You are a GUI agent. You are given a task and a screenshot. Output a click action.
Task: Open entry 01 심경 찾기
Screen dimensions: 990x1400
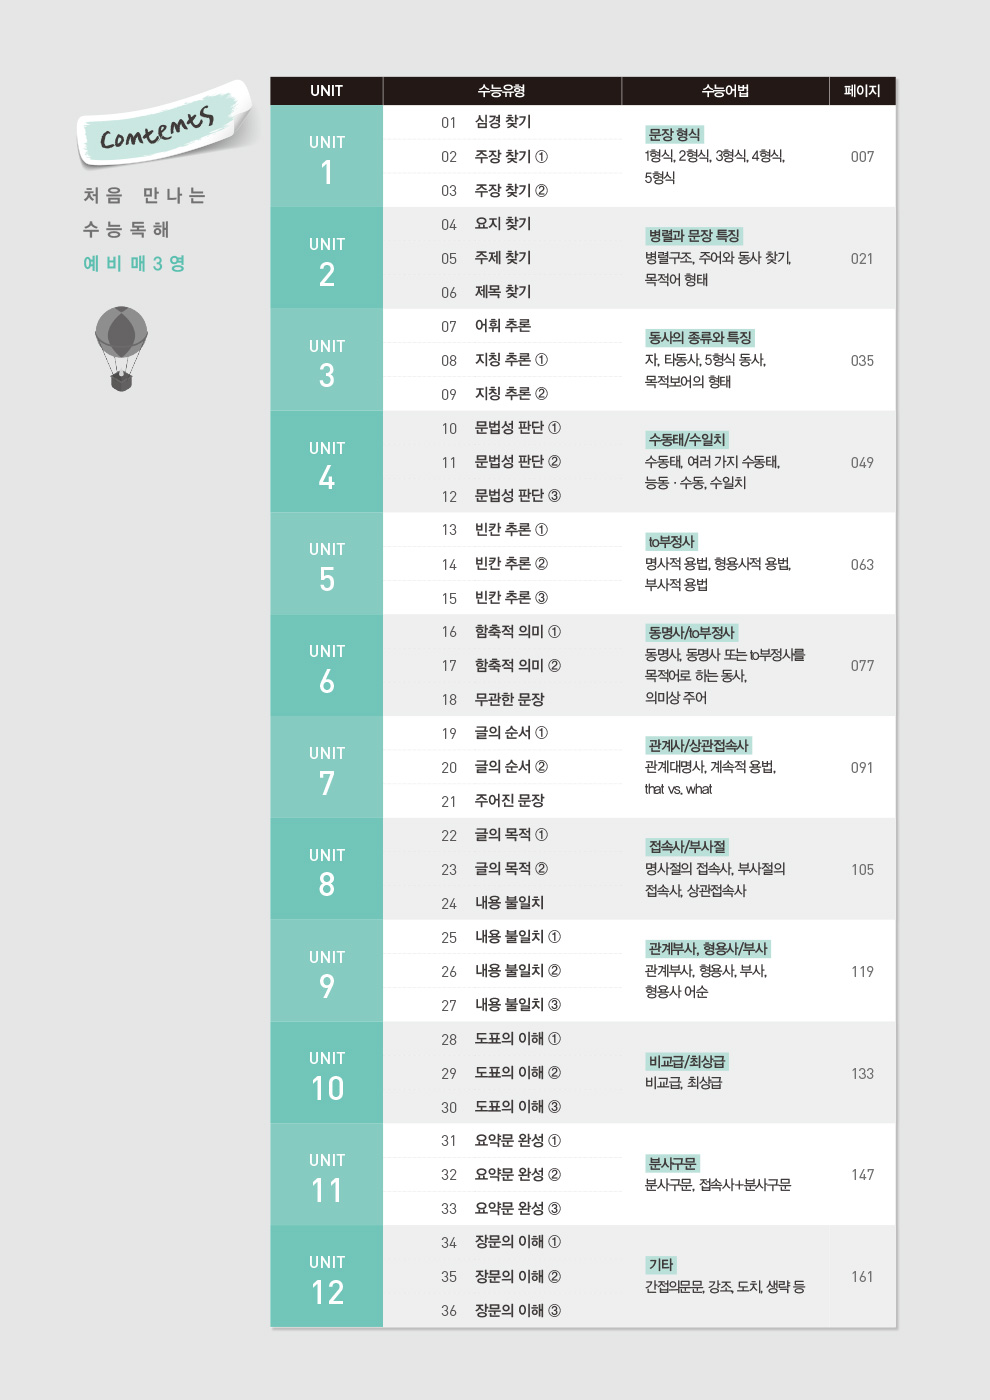click(502, 122)
